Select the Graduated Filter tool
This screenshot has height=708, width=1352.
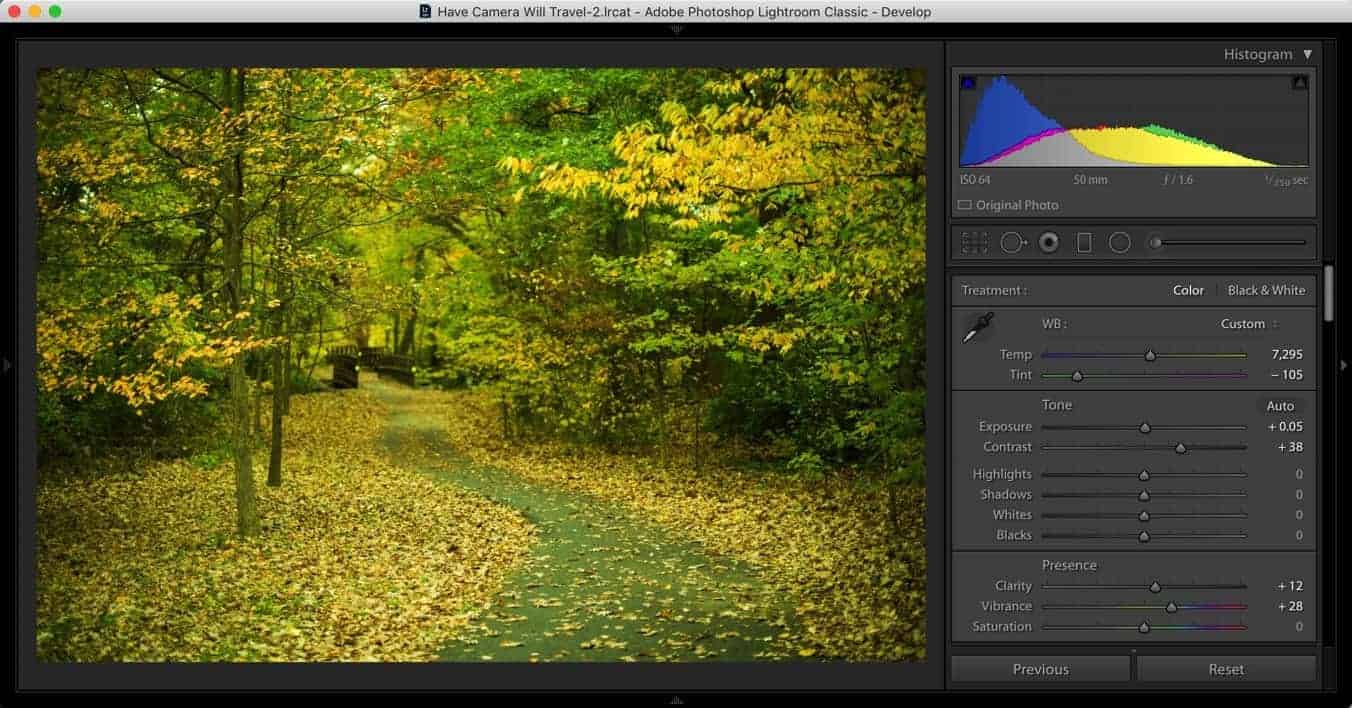coord(1084,242)
